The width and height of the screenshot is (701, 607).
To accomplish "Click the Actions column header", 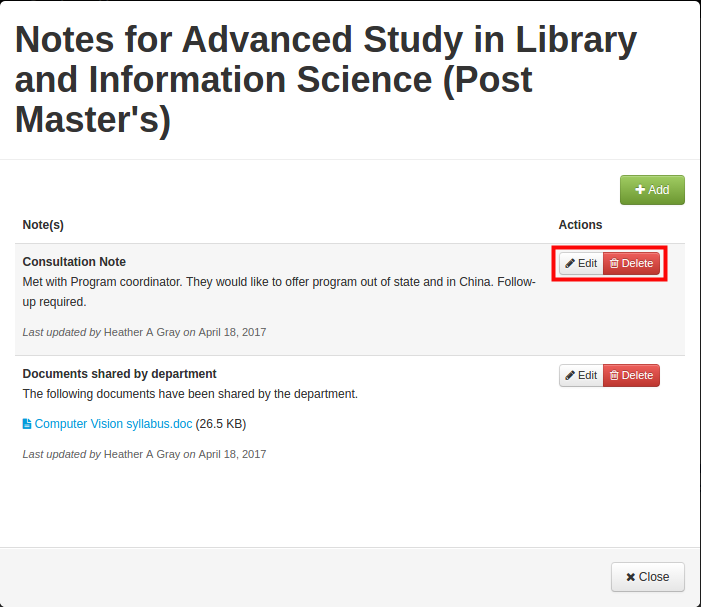I will [580, 225].
